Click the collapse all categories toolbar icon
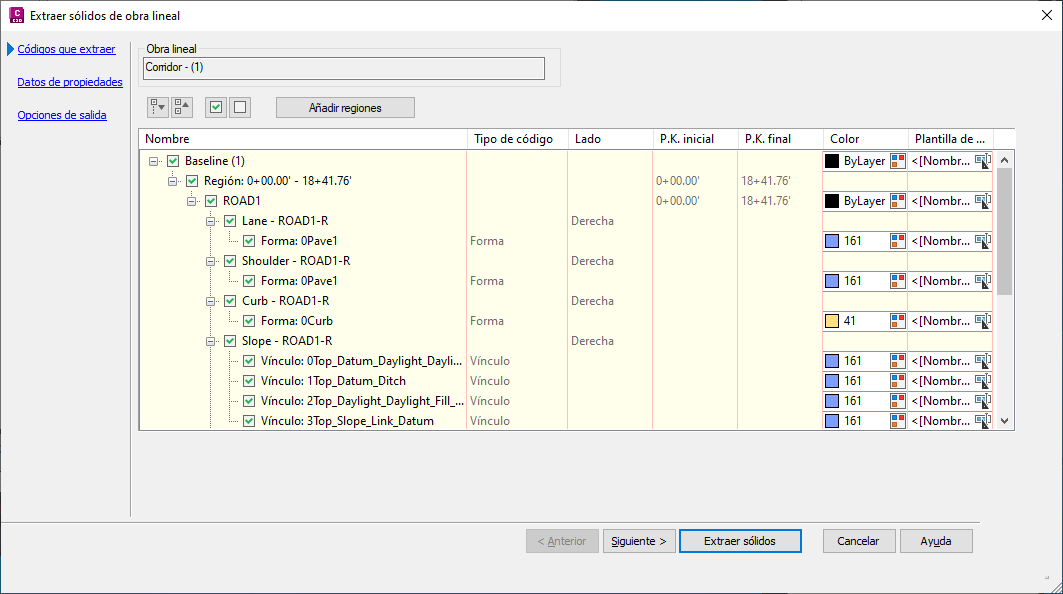Image resolution: width=1063 pixels, height=594 pixels. [182, 107]
